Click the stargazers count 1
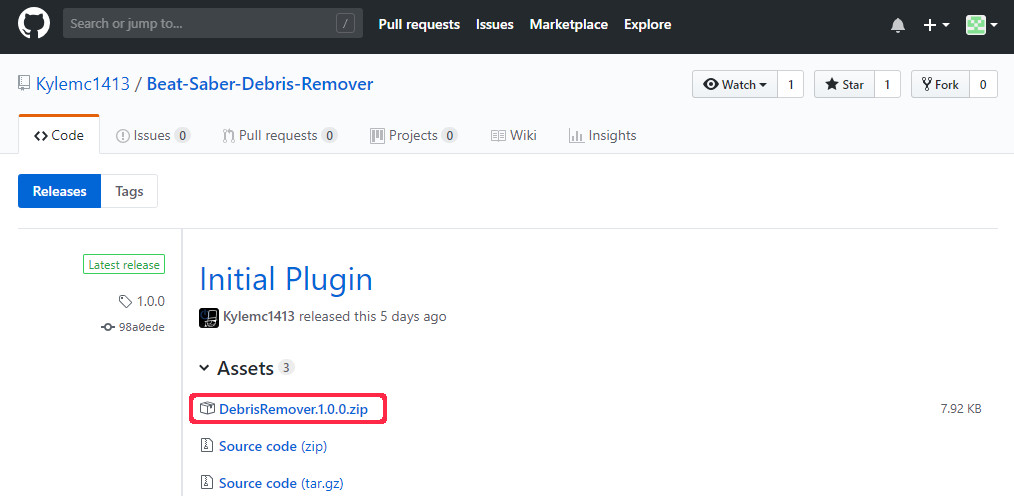Image resolution: width=1014 pixels, height=496 pixels. (887, 85)
